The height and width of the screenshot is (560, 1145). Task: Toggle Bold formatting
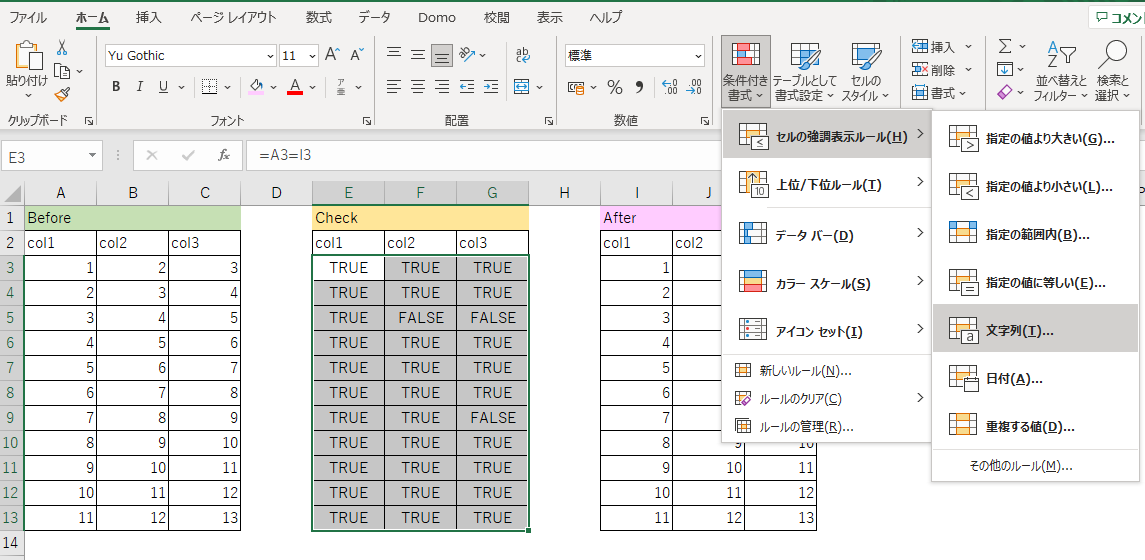click(x=116, y=87)
